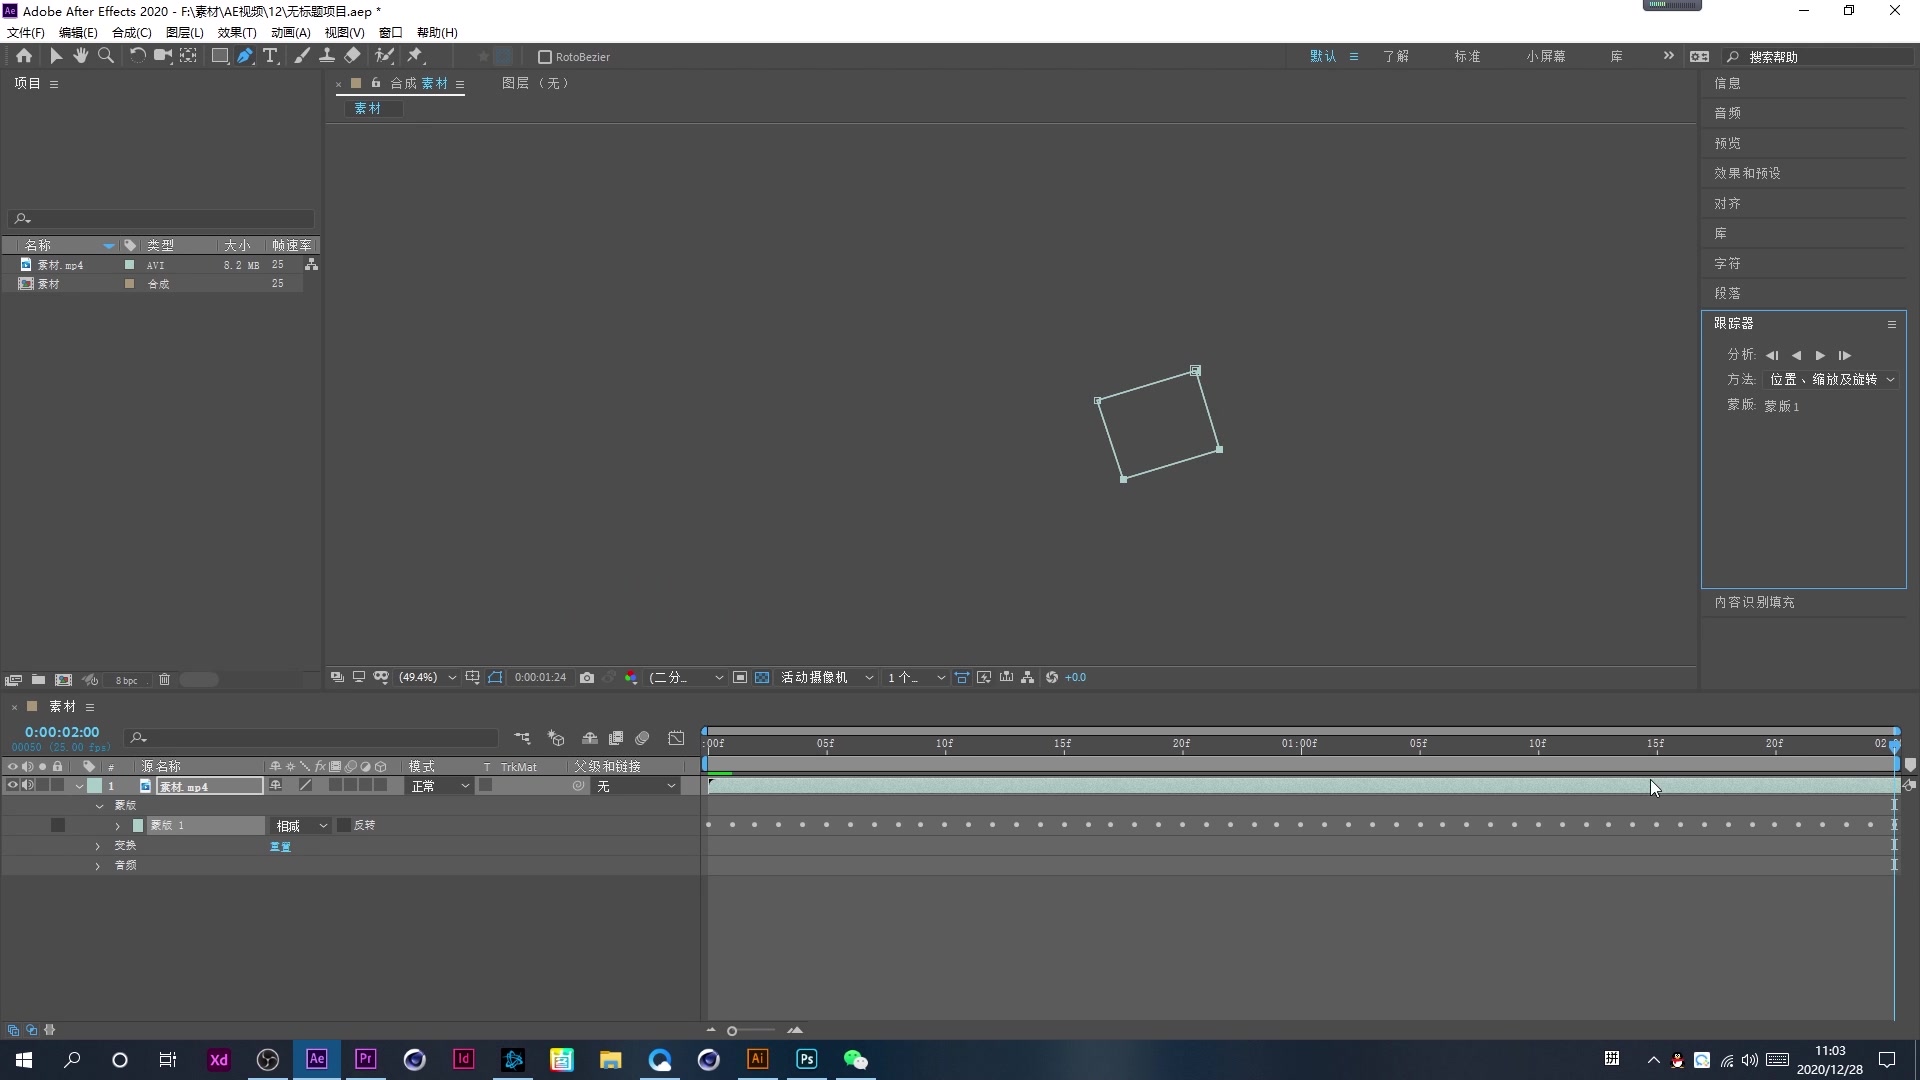This screenshot has width=1920, height=1080.
Task: Open the 活动摄像机 camera dropdown
Action: click(827, 677)
